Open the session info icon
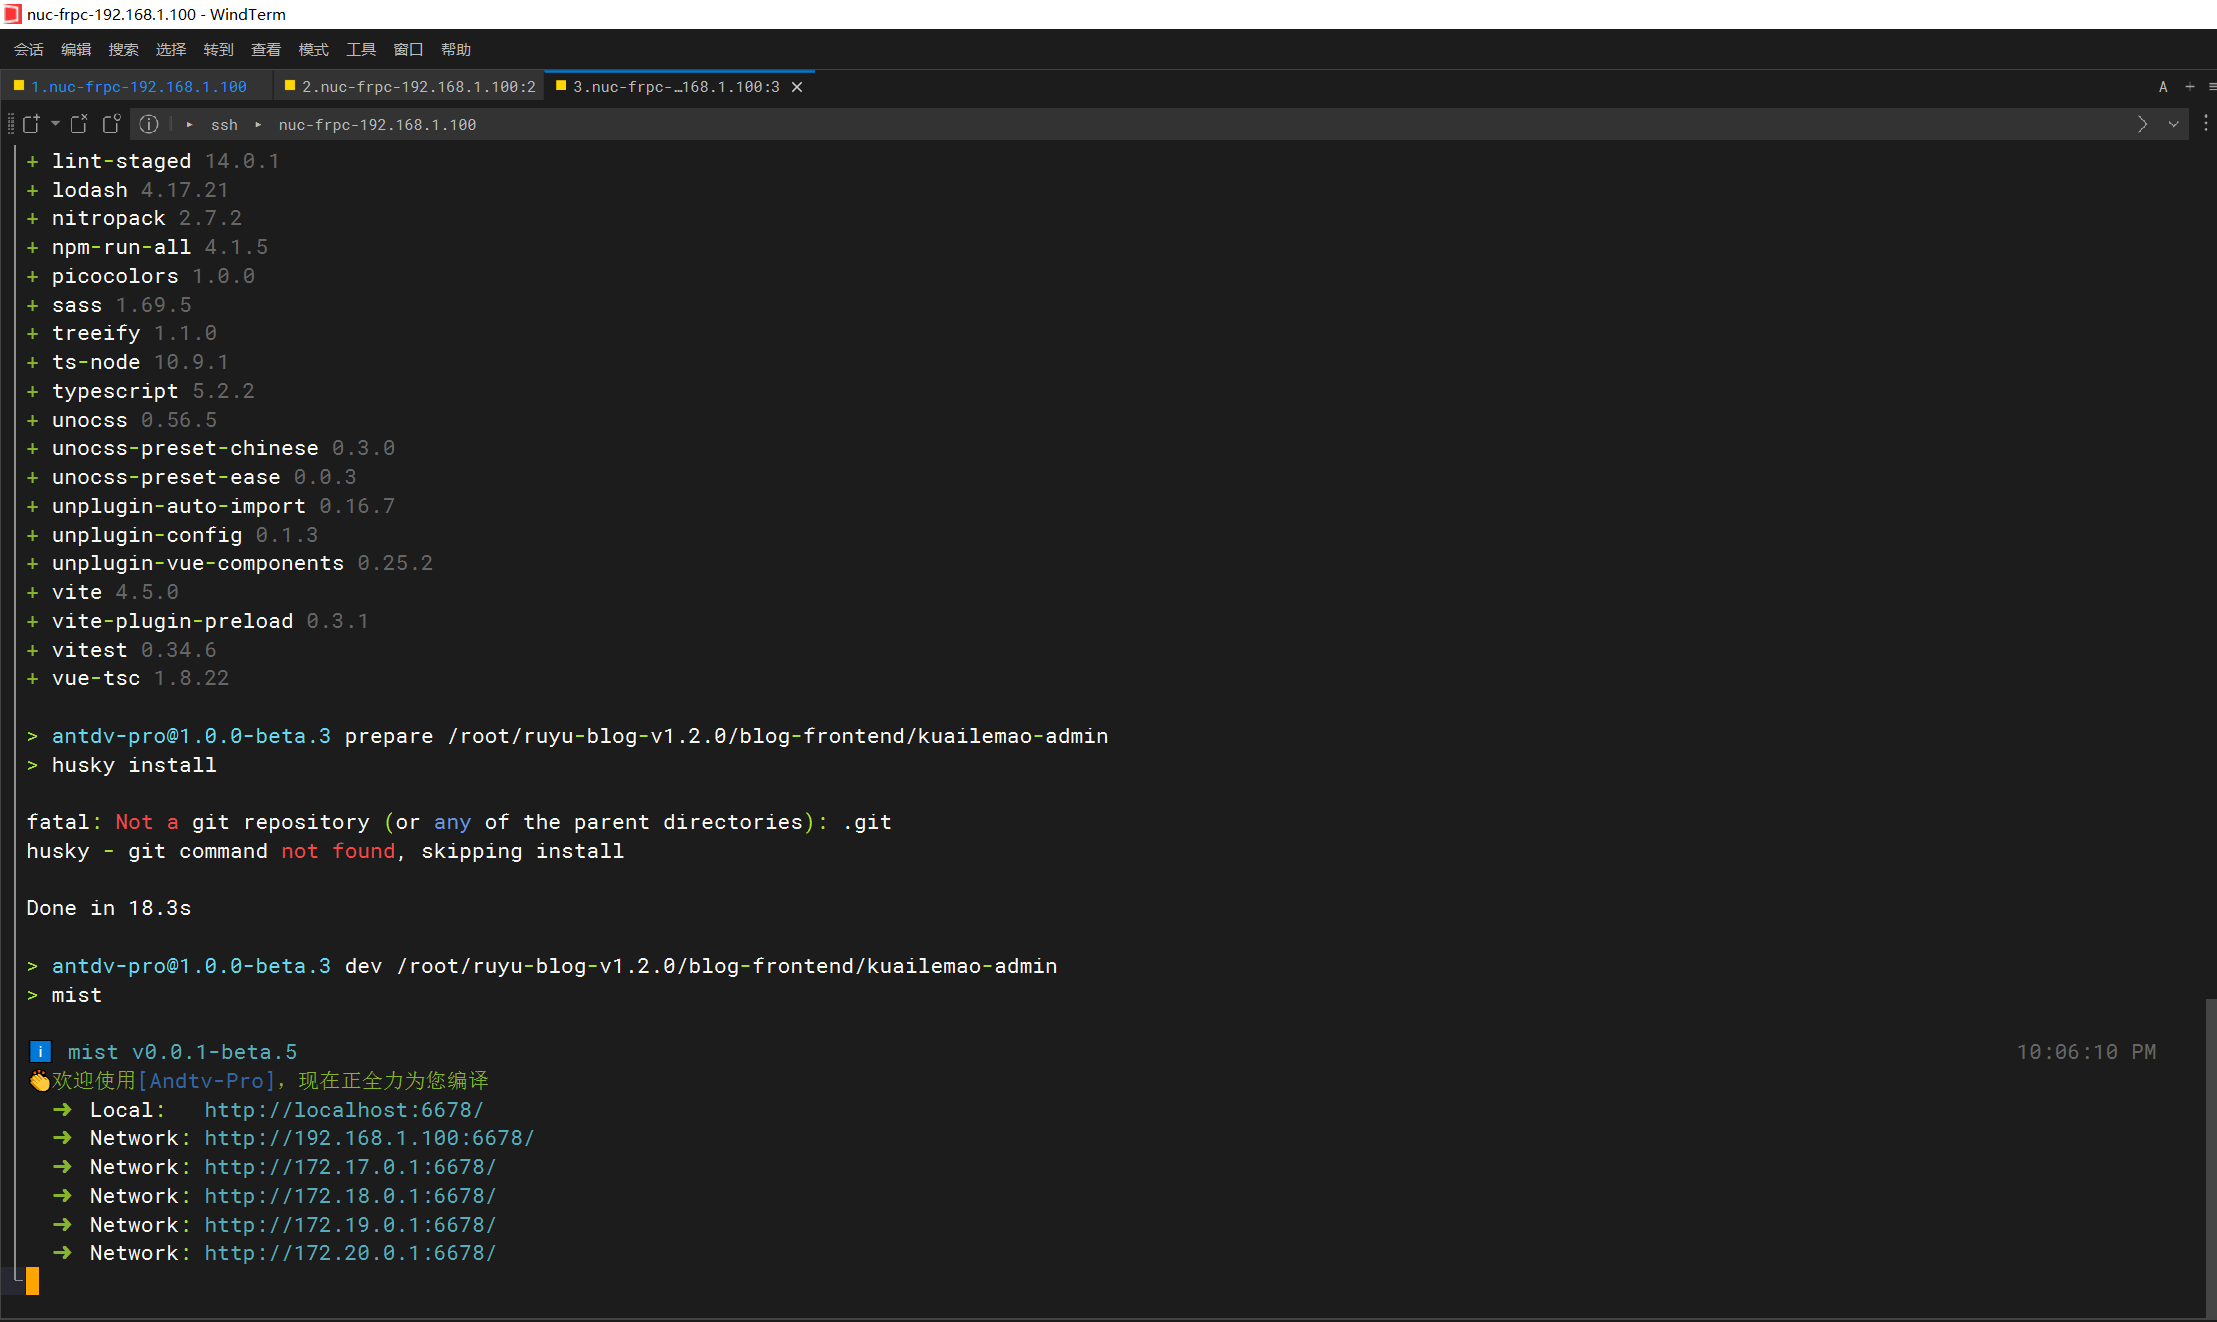 149,124
